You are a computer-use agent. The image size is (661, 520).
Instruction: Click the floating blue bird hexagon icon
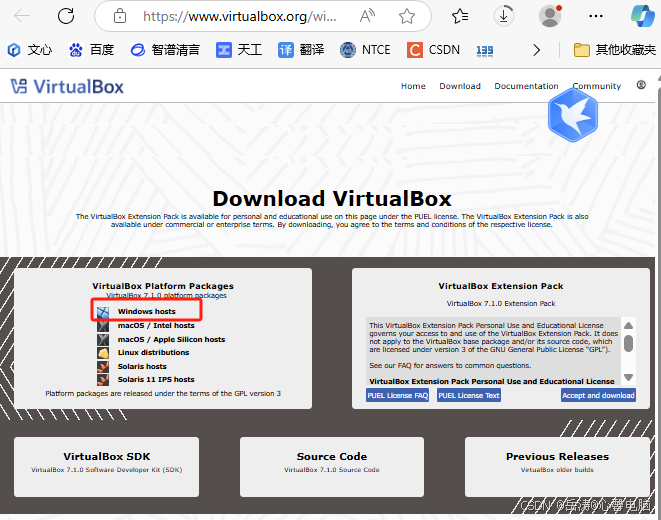573,115
